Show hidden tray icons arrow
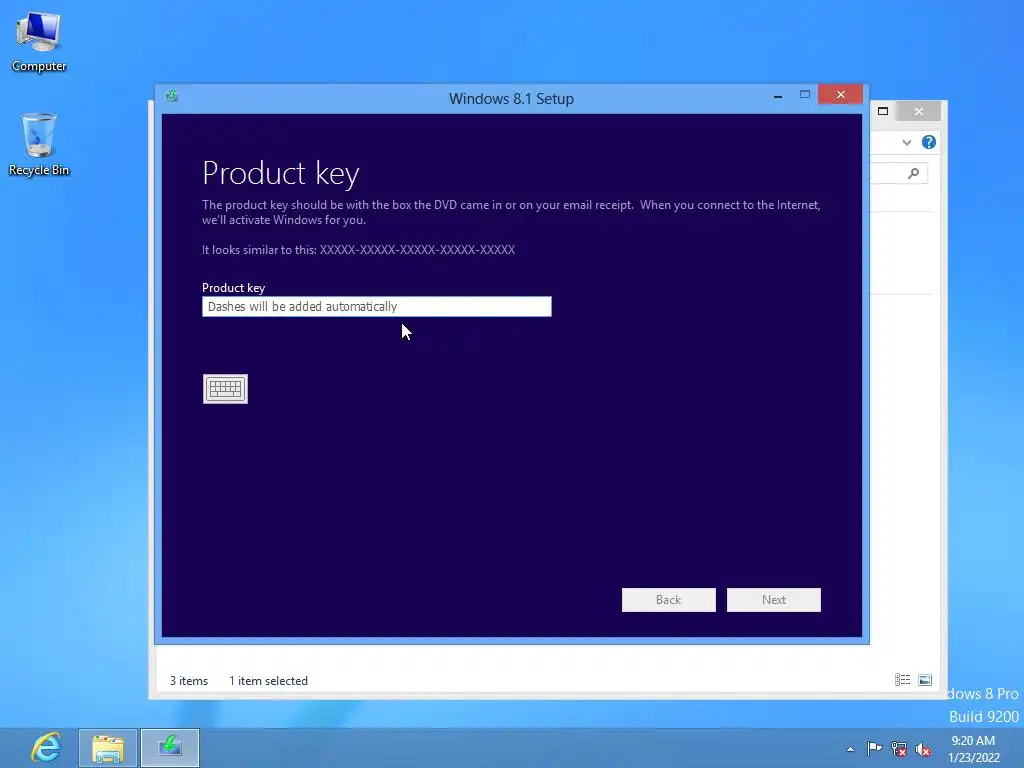The width and height of the screenshot is (1024, 768). (x=850, y=749)
